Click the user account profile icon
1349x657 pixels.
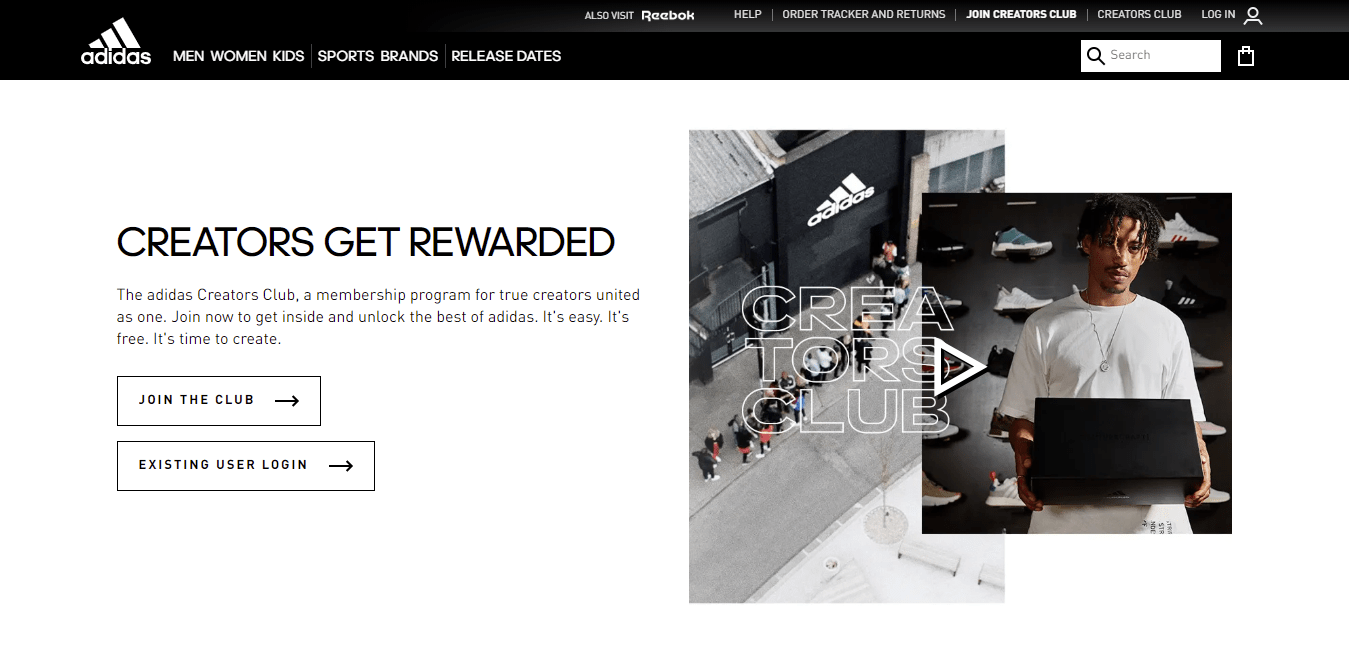[x=1253, y=15]
